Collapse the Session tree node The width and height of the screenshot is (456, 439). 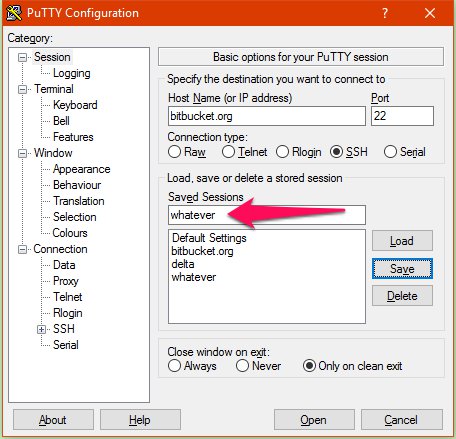[x=22, y=58]
